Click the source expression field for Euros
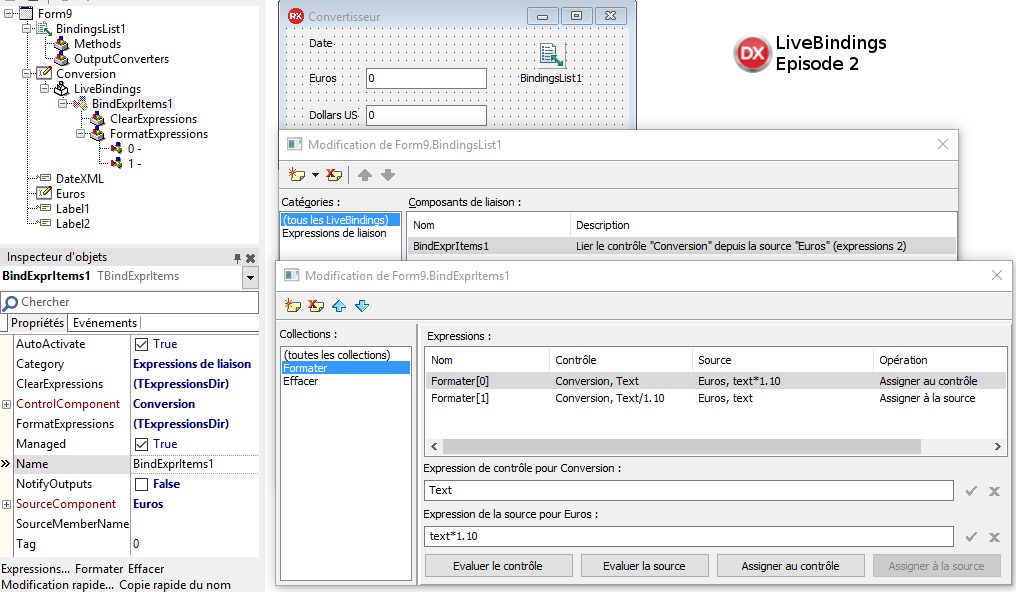Screen dimensions: 1016x592 (x=688, y=537)
